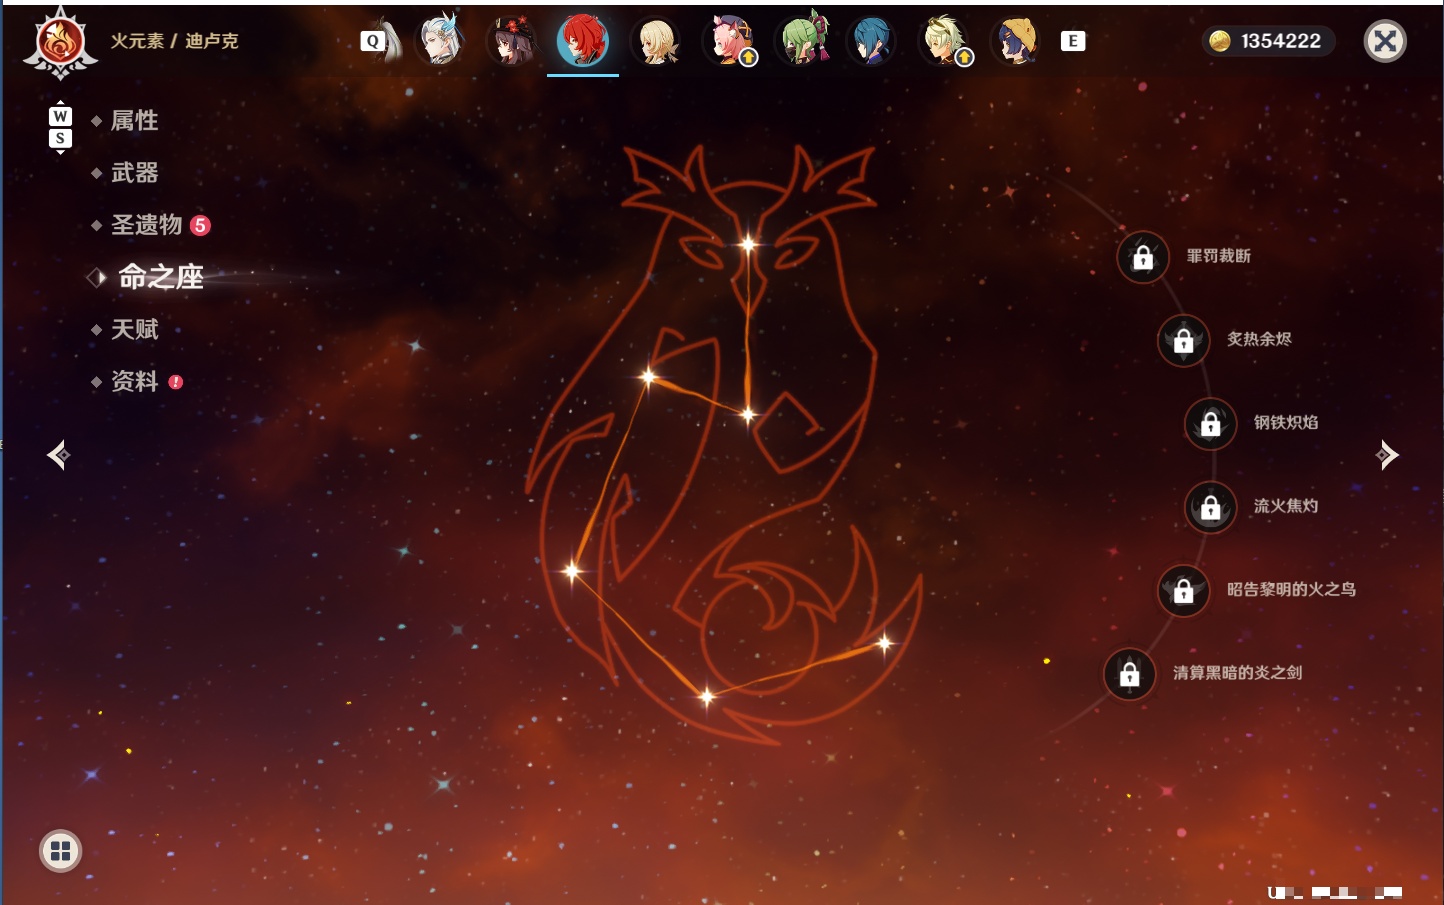Image resolution: width=1444 pixels, height=905 pixels.
Task: Click the 清算黑暗的炎之剑 constellation label
Action: 1237,673
